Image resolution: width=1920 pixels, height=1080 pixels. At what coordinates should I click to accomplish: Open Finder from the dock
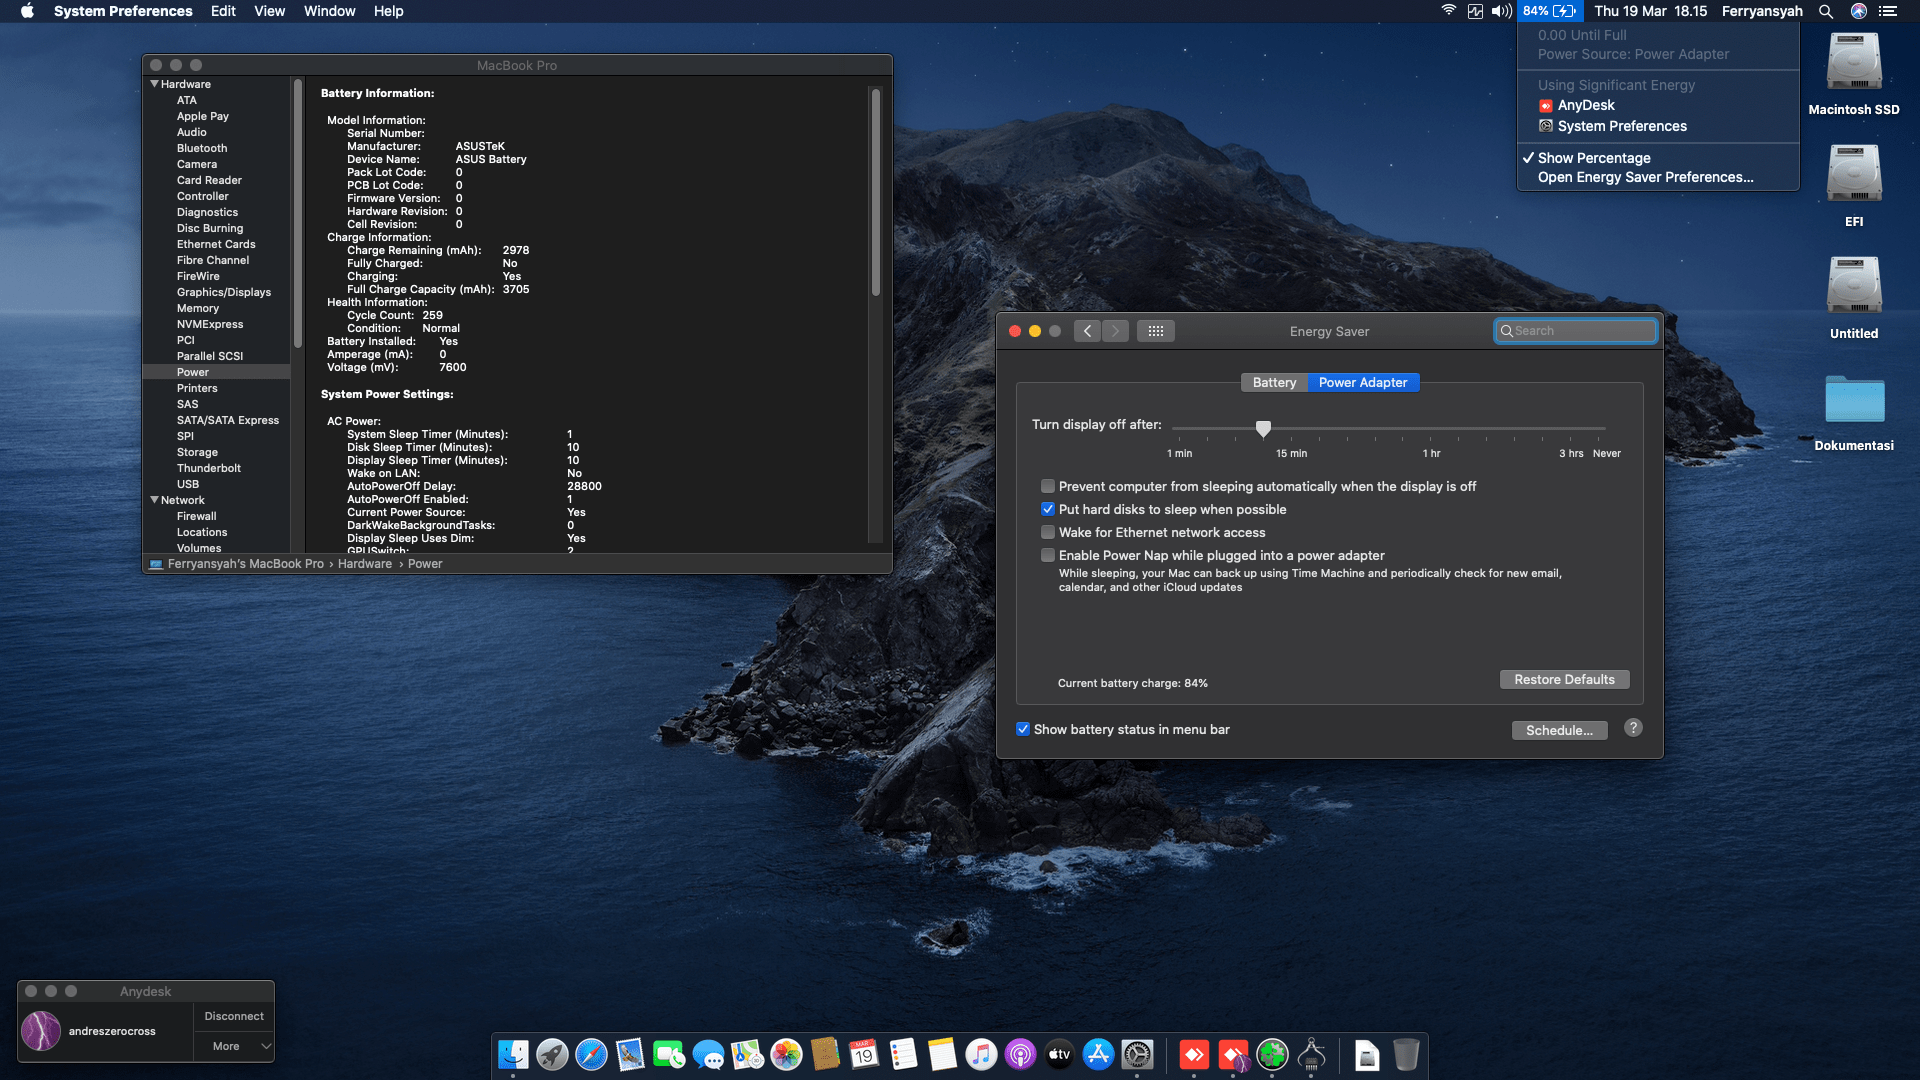513,1054
